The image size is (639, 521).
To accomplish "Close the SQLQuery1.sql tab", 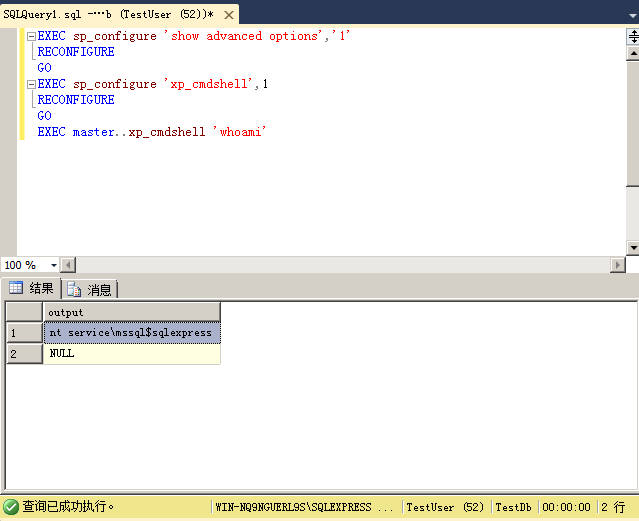I will pos(229,15).
